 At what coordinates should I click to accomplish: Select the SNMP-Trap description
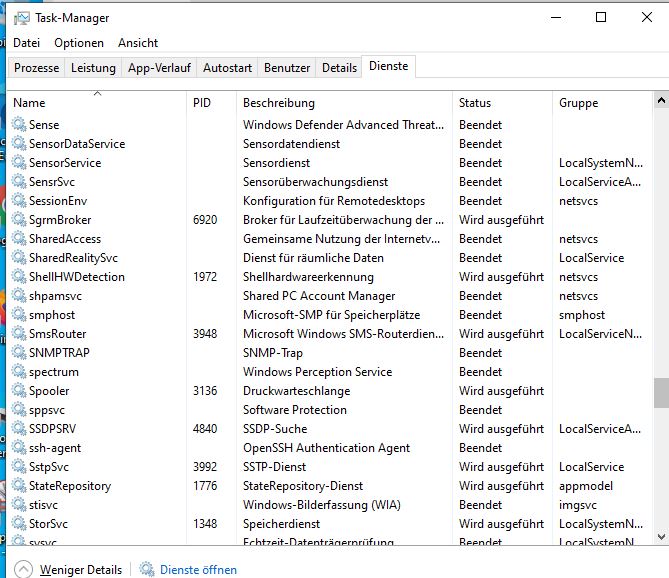point(273,353)
